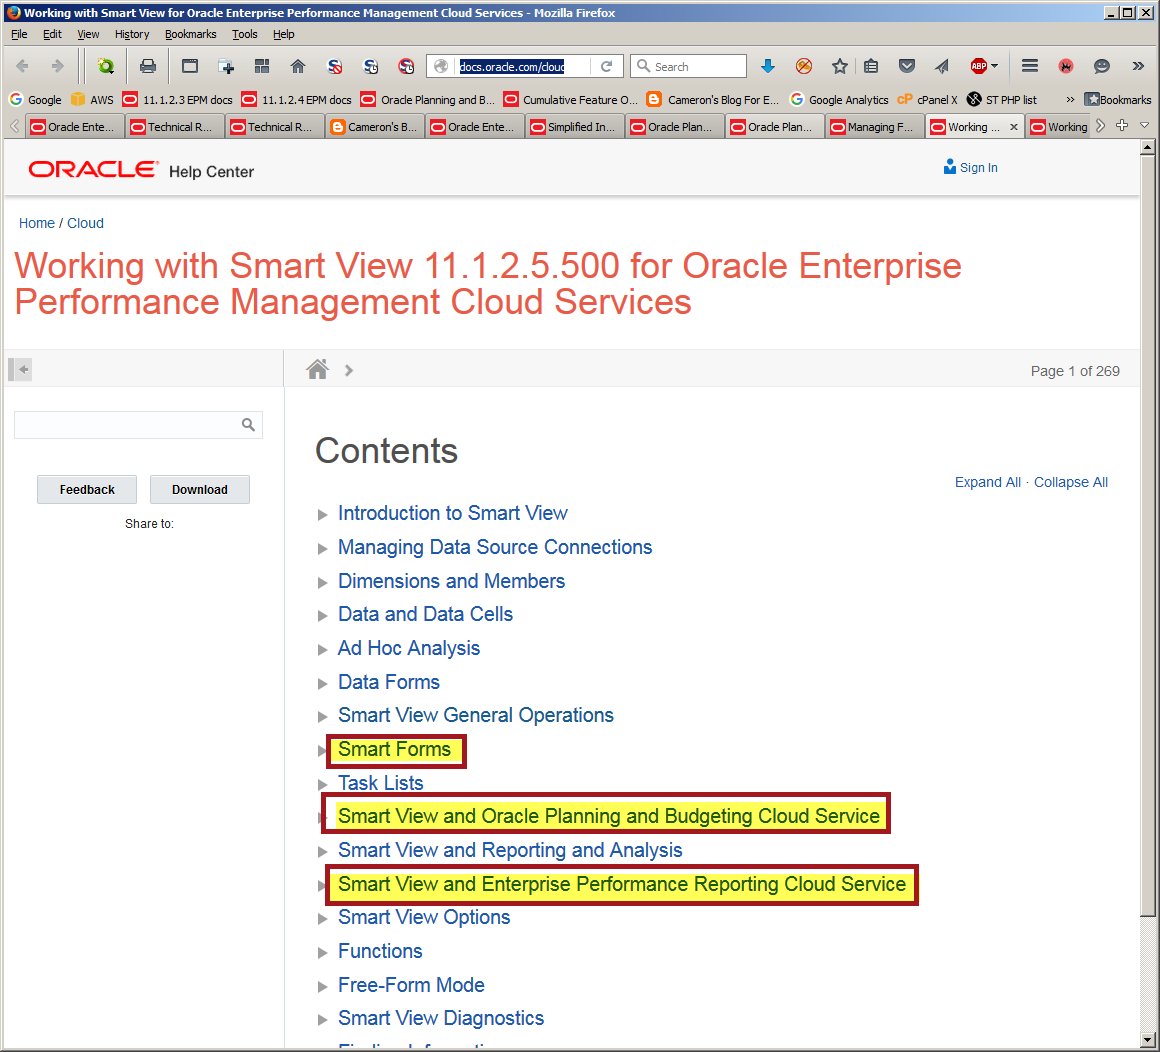Switch to Cameron's B... tab
Screen dimensions: 1160x1052
pyautogui.click(x=374, y=127)
